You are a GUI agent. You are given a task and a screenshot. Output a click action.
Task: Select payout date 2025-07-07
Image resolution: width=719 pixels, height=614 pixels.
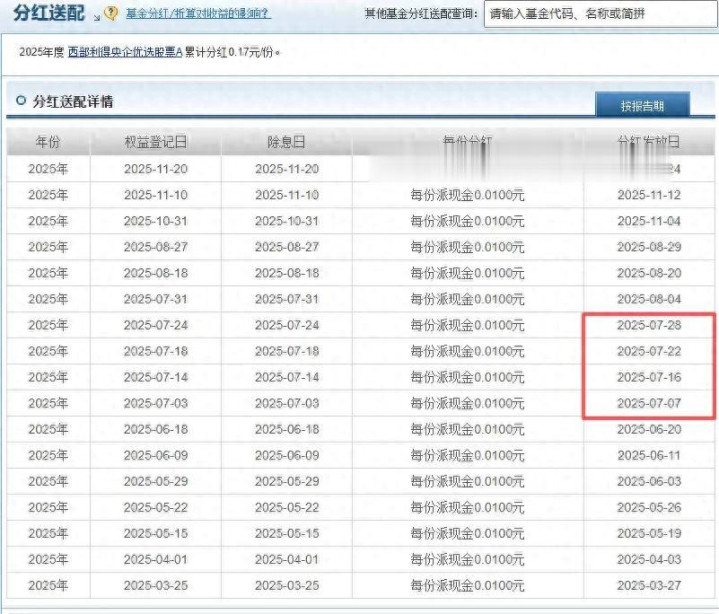649,404
